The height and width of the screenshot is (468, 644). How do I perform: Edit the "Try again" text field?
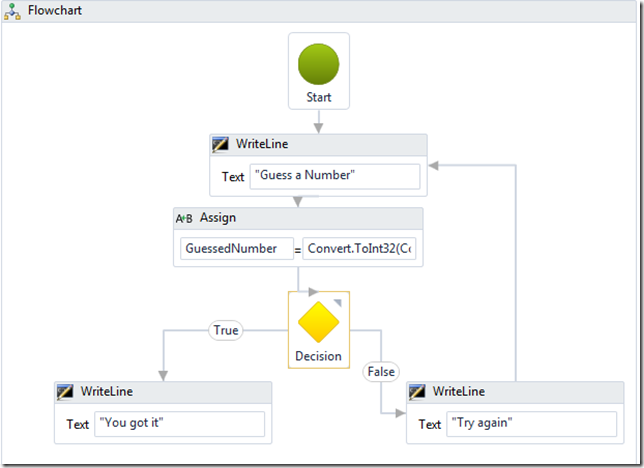[531, 424]
